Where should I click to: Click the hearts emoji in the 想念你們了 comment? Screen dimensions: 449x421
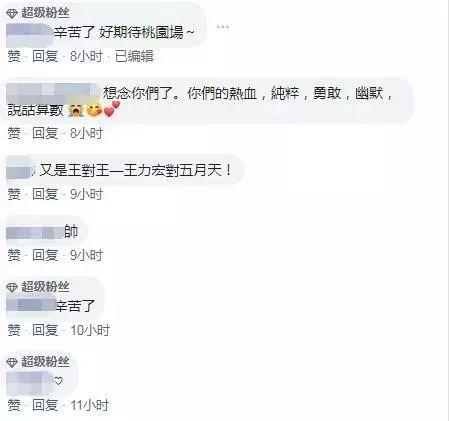click(x=112, y=109)
